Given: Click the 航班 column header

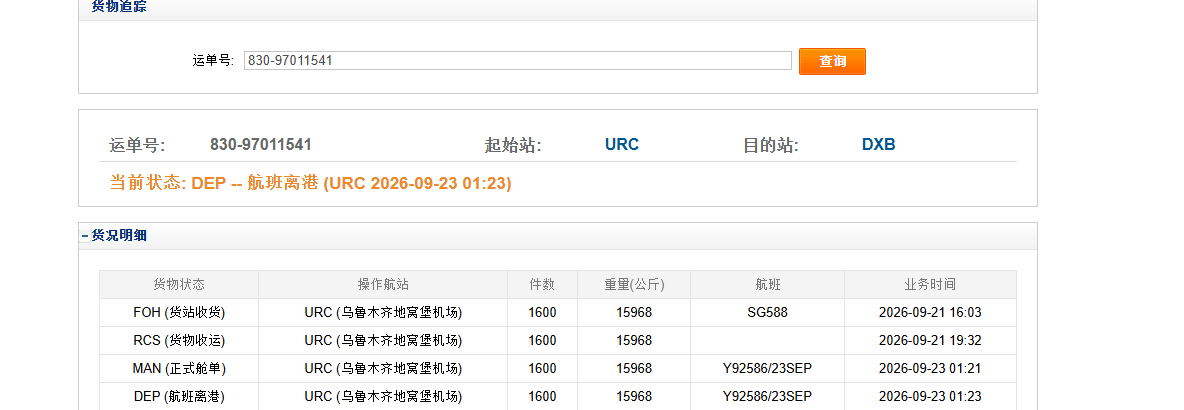Looking at the screenshot, I should click(x=767, y=285).
